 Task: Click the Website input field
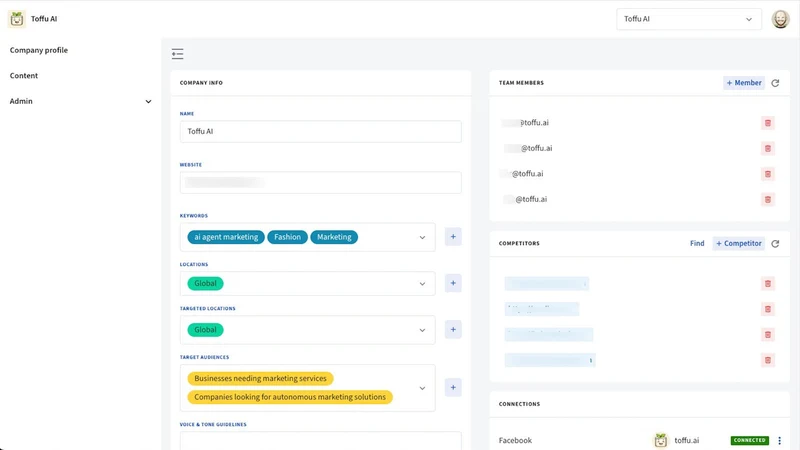click(320, 183)
